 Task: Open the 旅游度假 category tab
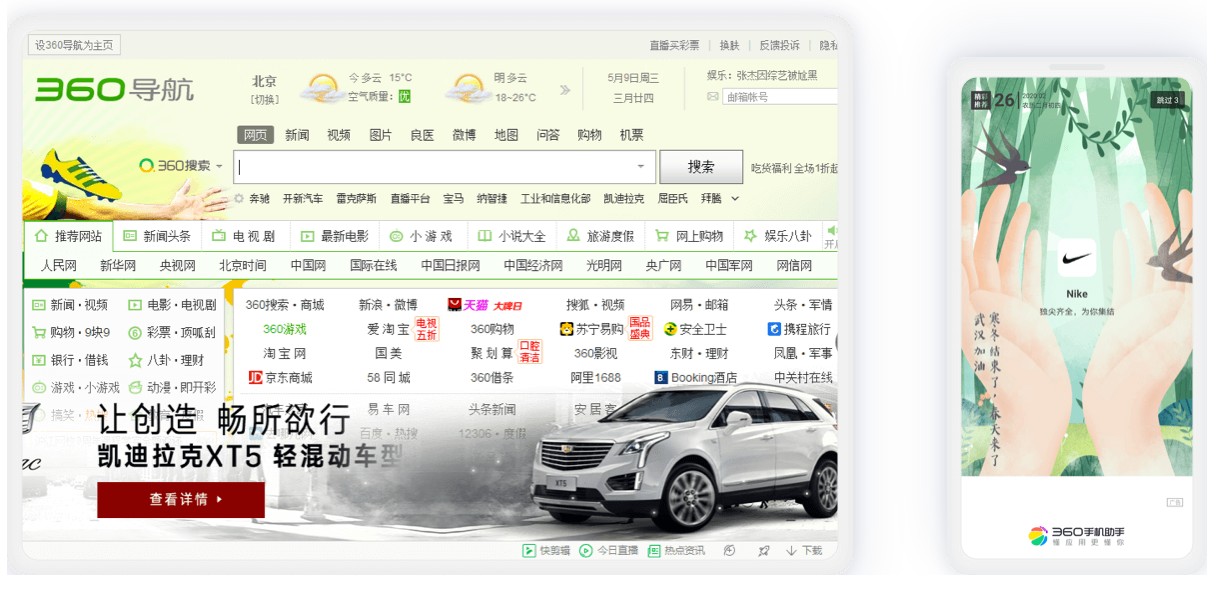tap(599, 237)
